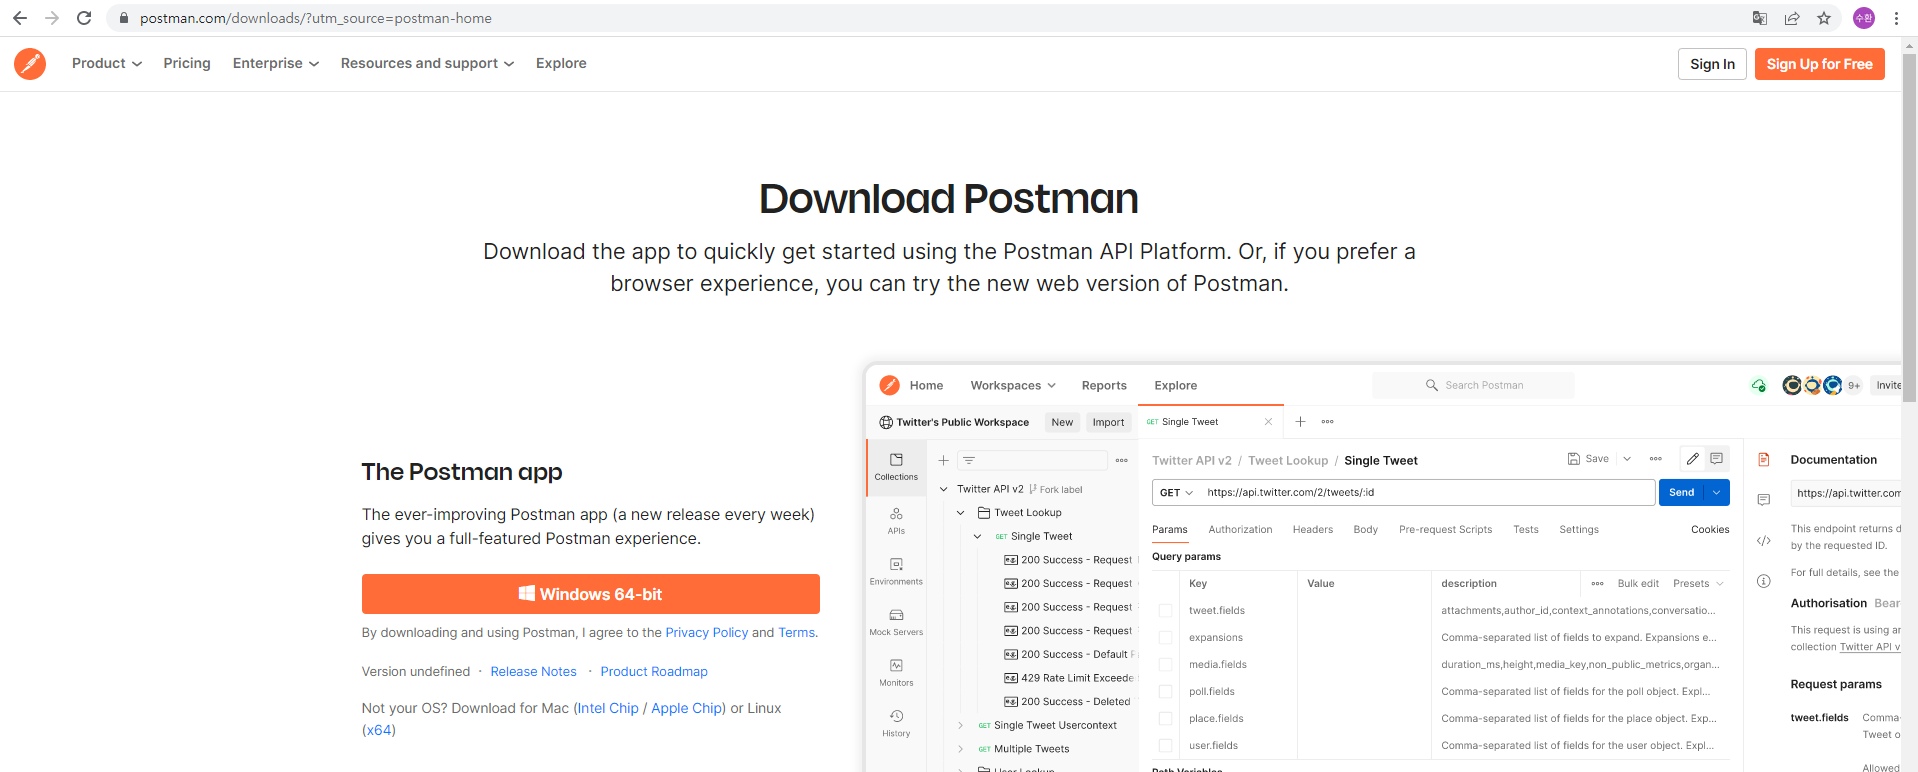Click the Windows 64-bit download button
This screenshot has height=772, width=1918.
(x=590, y=594)
